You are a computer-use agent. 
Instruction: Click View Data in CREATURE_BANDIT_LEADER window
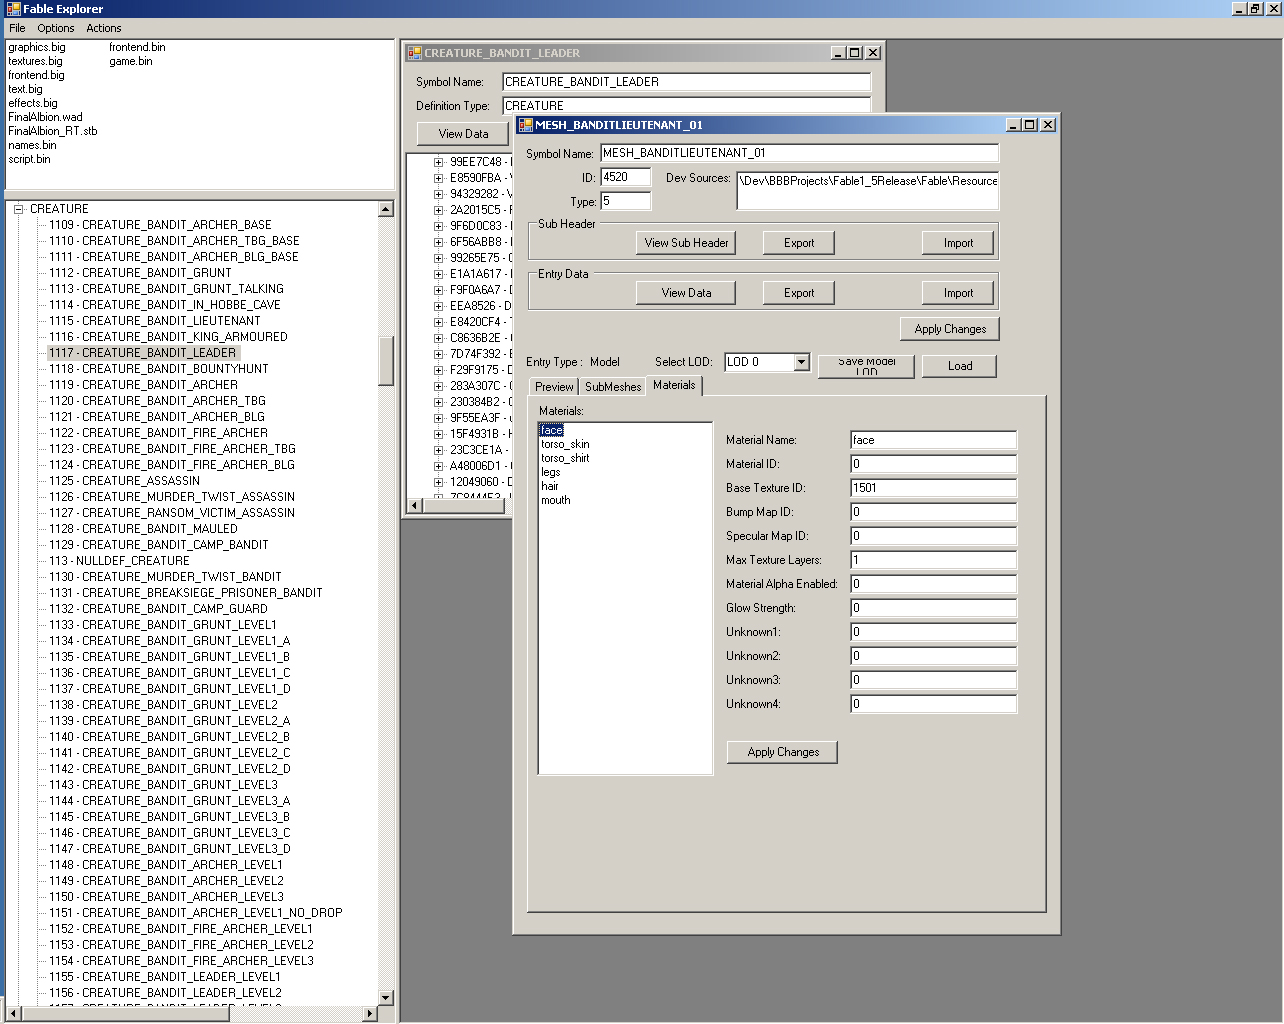pos(463,134)
